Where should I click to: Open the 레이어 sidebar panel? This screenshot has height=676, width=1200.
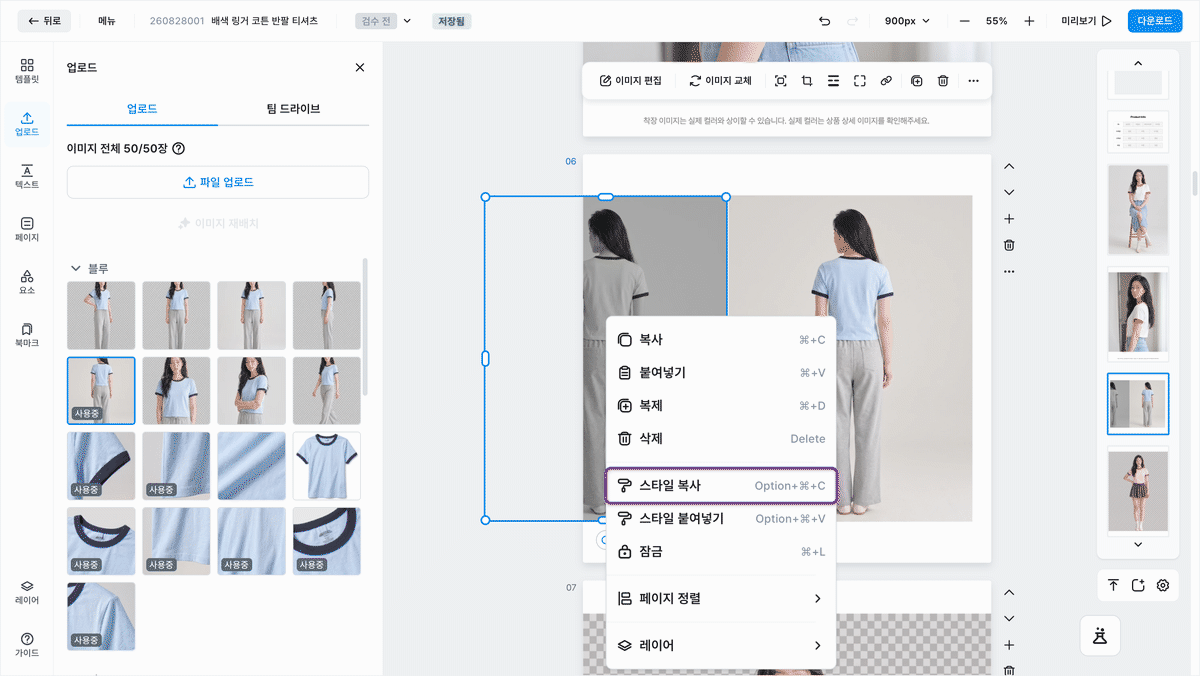[x=27, y=593]
